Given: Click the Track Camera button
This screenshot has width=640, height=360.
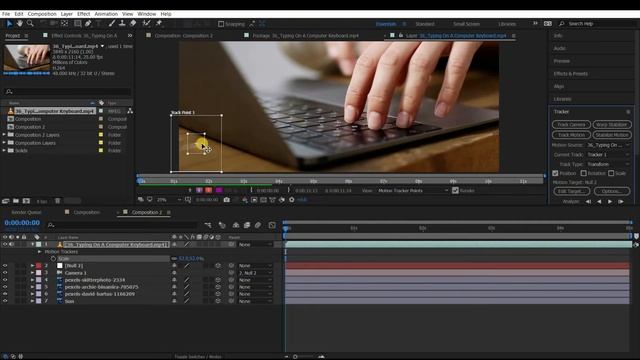Looking at the screenshot, I should click(571, 124).
